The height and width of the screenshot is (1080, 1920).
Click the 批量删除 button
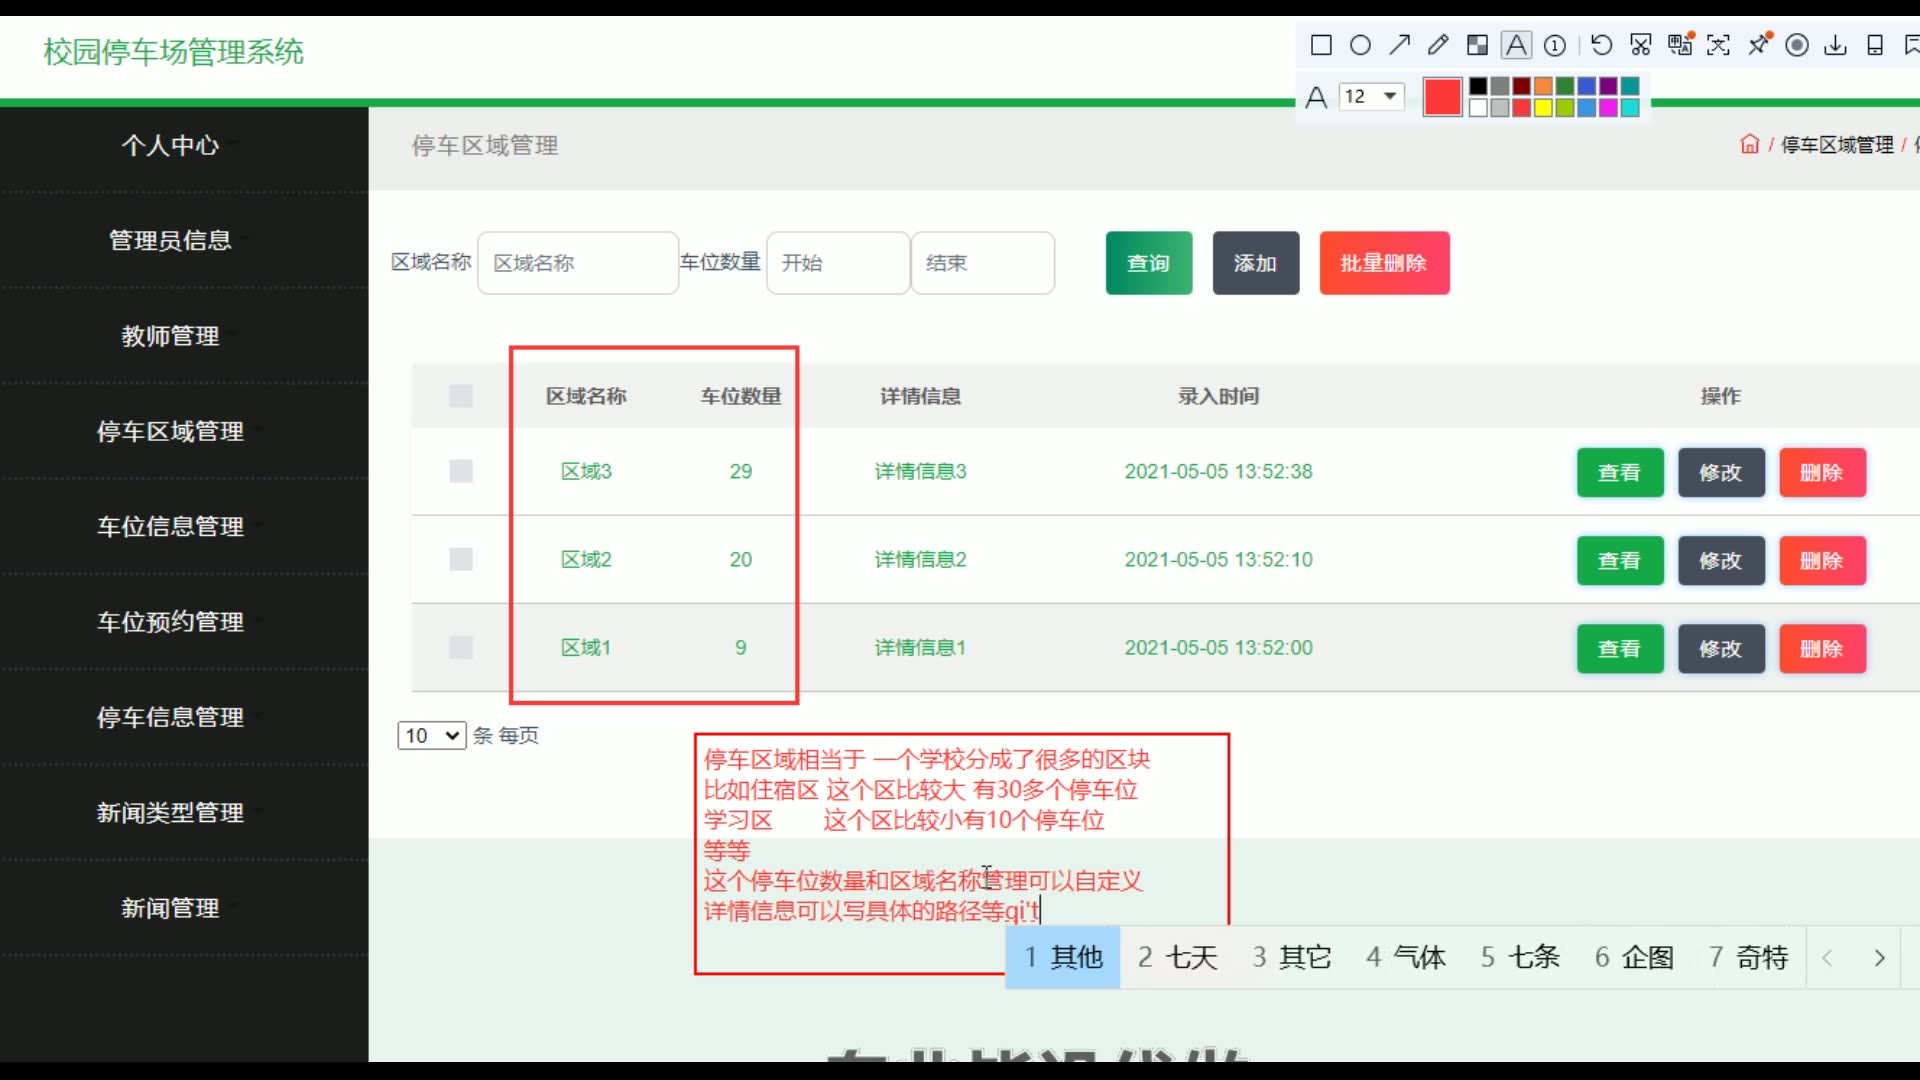[1384, 263]
